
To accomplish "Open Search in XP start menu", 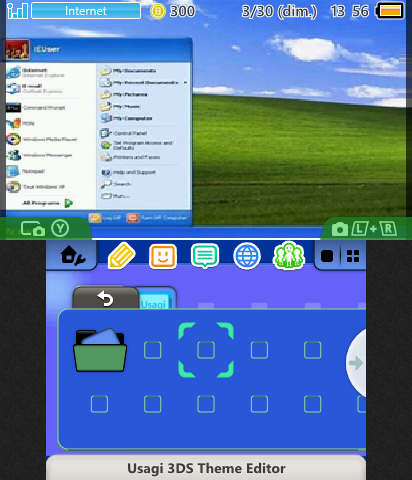I will click(116, 184).
